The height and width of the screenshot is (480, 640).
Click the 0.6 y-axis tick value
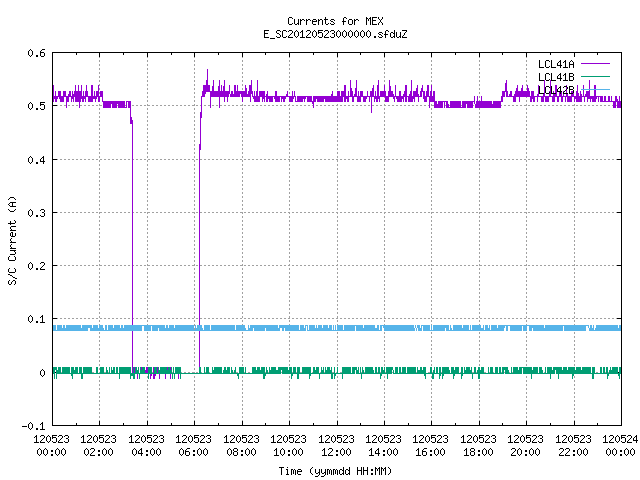(x=36, y=53)
